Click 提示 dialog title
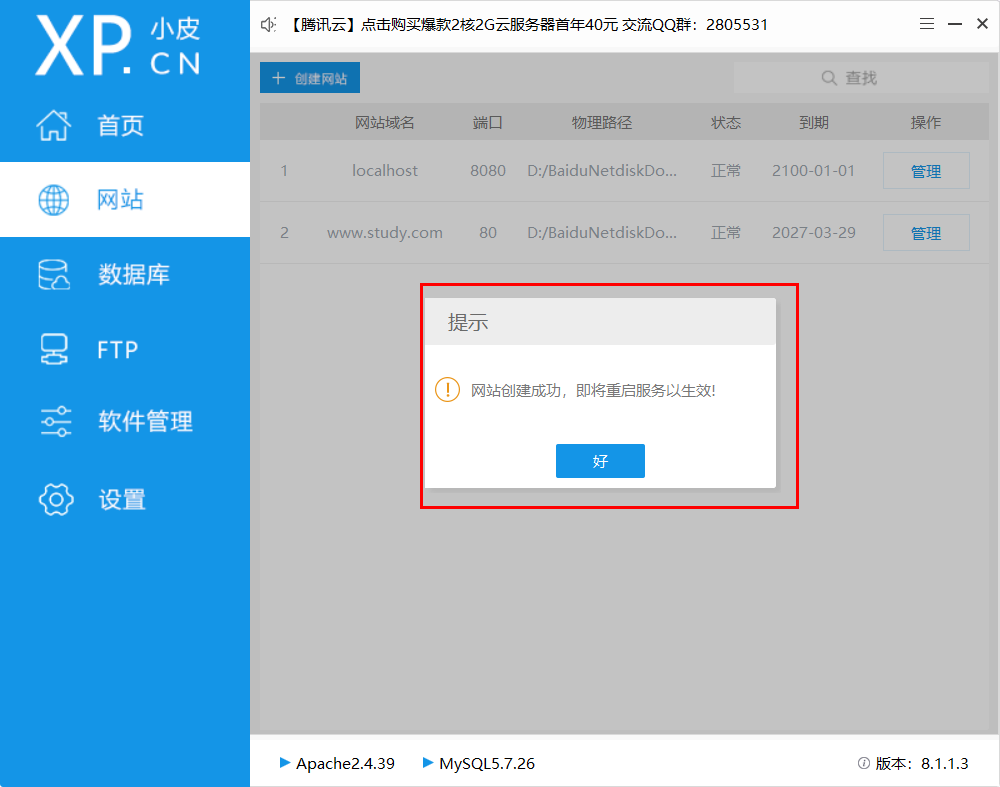Viewport: 1000px width, 787px height. (468, 322)
